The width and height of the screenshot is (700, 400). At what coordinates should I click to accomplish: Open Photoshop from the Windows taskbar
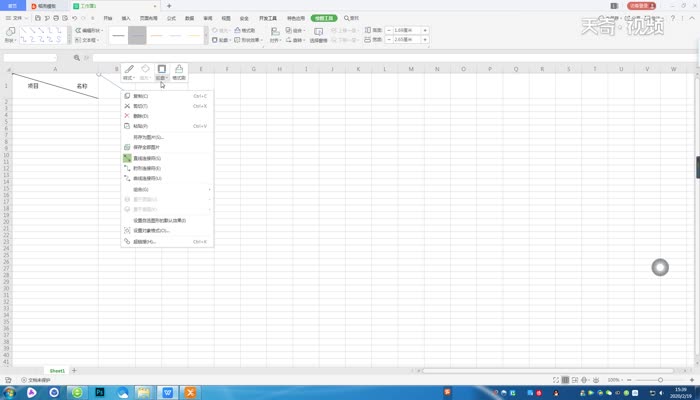click(x=100, y=392)
